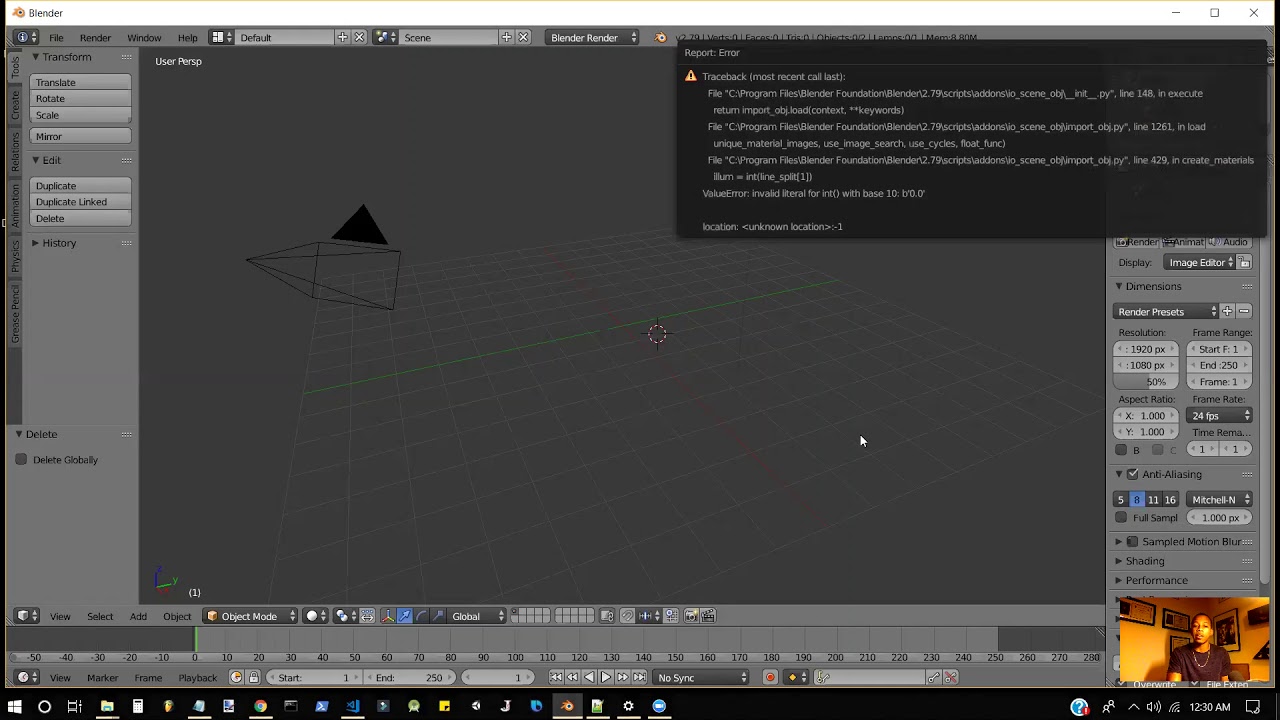Open the keying type diamond selector
1280x720 pixels.
click(797, 678)
